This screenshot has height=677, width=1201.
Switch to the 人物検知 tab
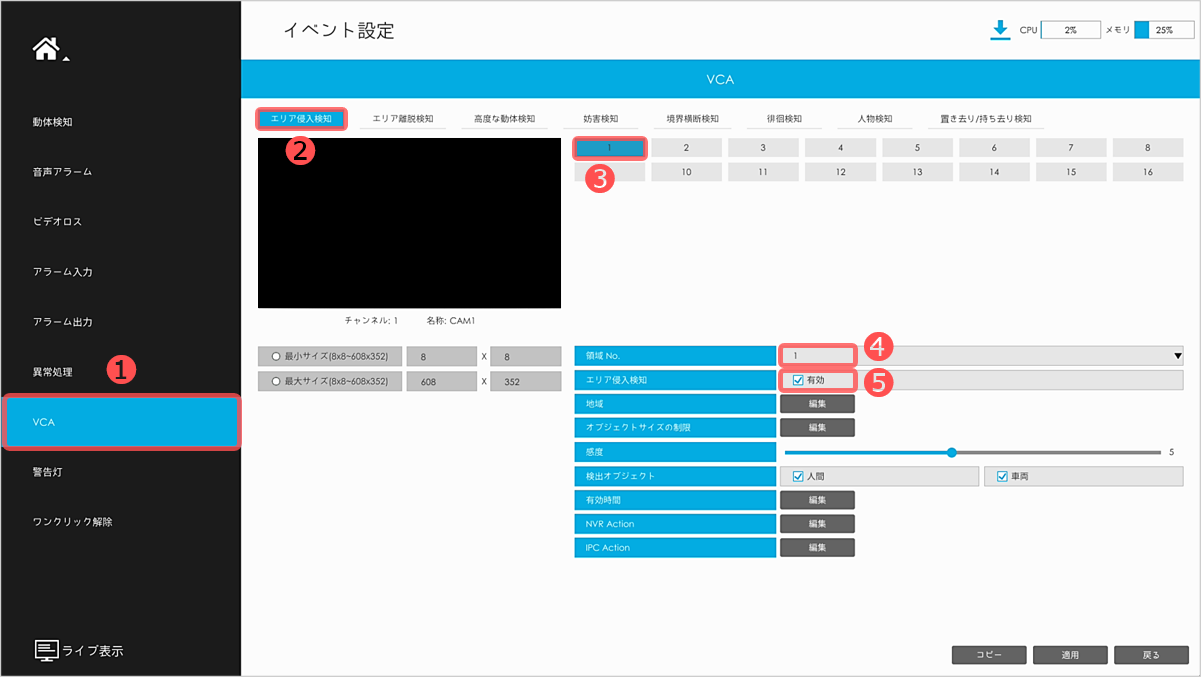(x=874, y=119)
